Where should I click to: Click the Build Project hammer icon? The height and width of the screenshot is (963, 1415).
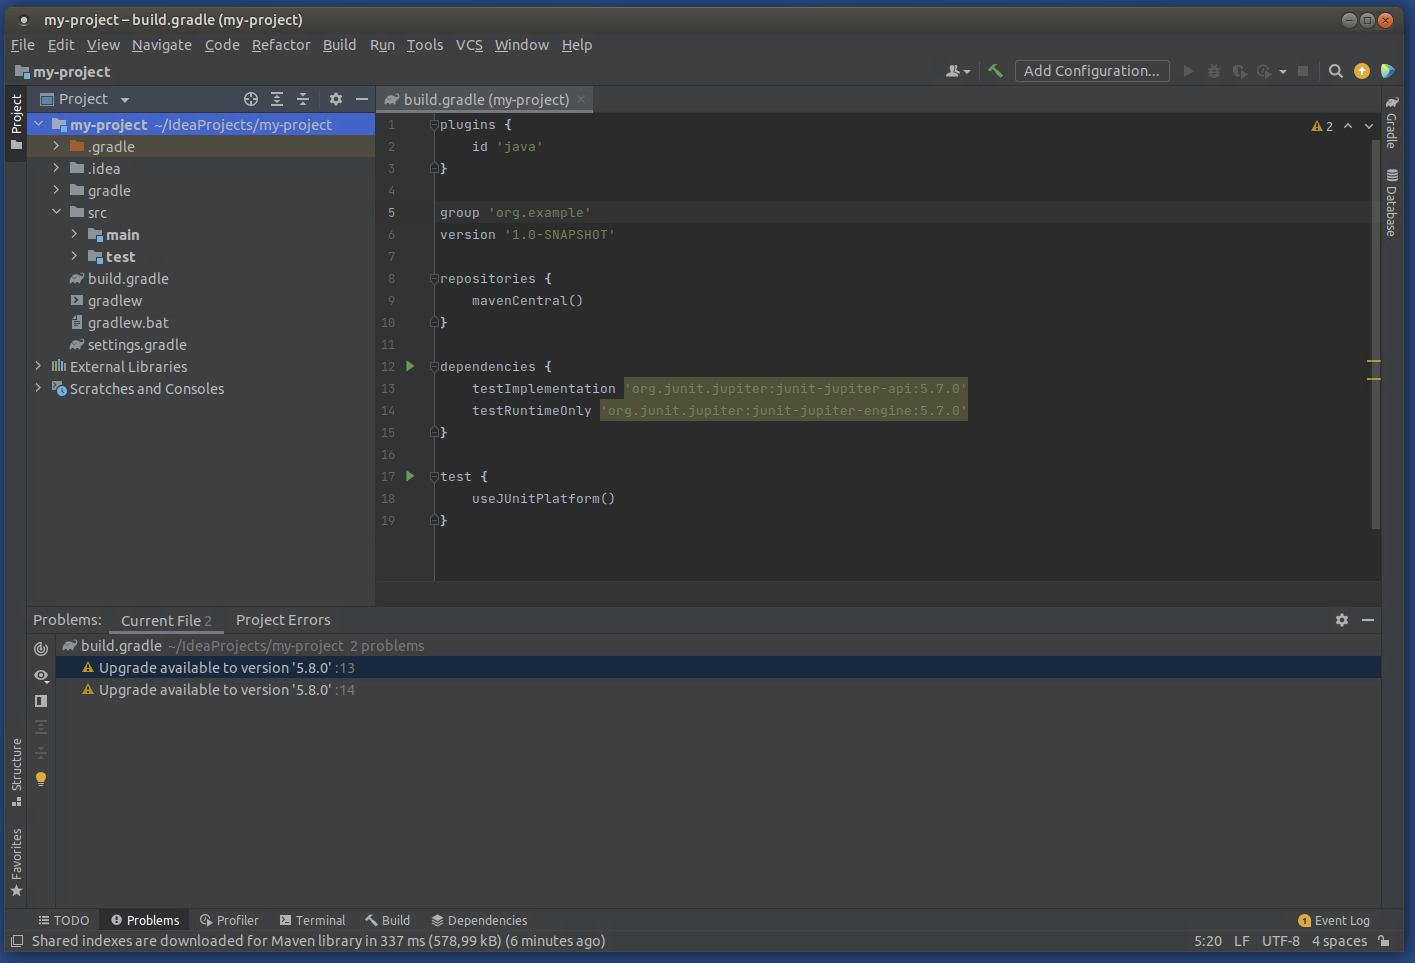995,71
